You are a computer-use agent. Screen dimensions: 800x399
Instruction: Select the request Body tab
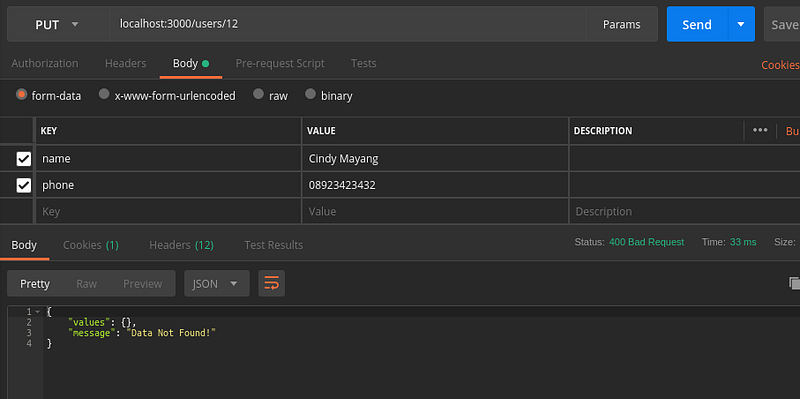(191, 63)
